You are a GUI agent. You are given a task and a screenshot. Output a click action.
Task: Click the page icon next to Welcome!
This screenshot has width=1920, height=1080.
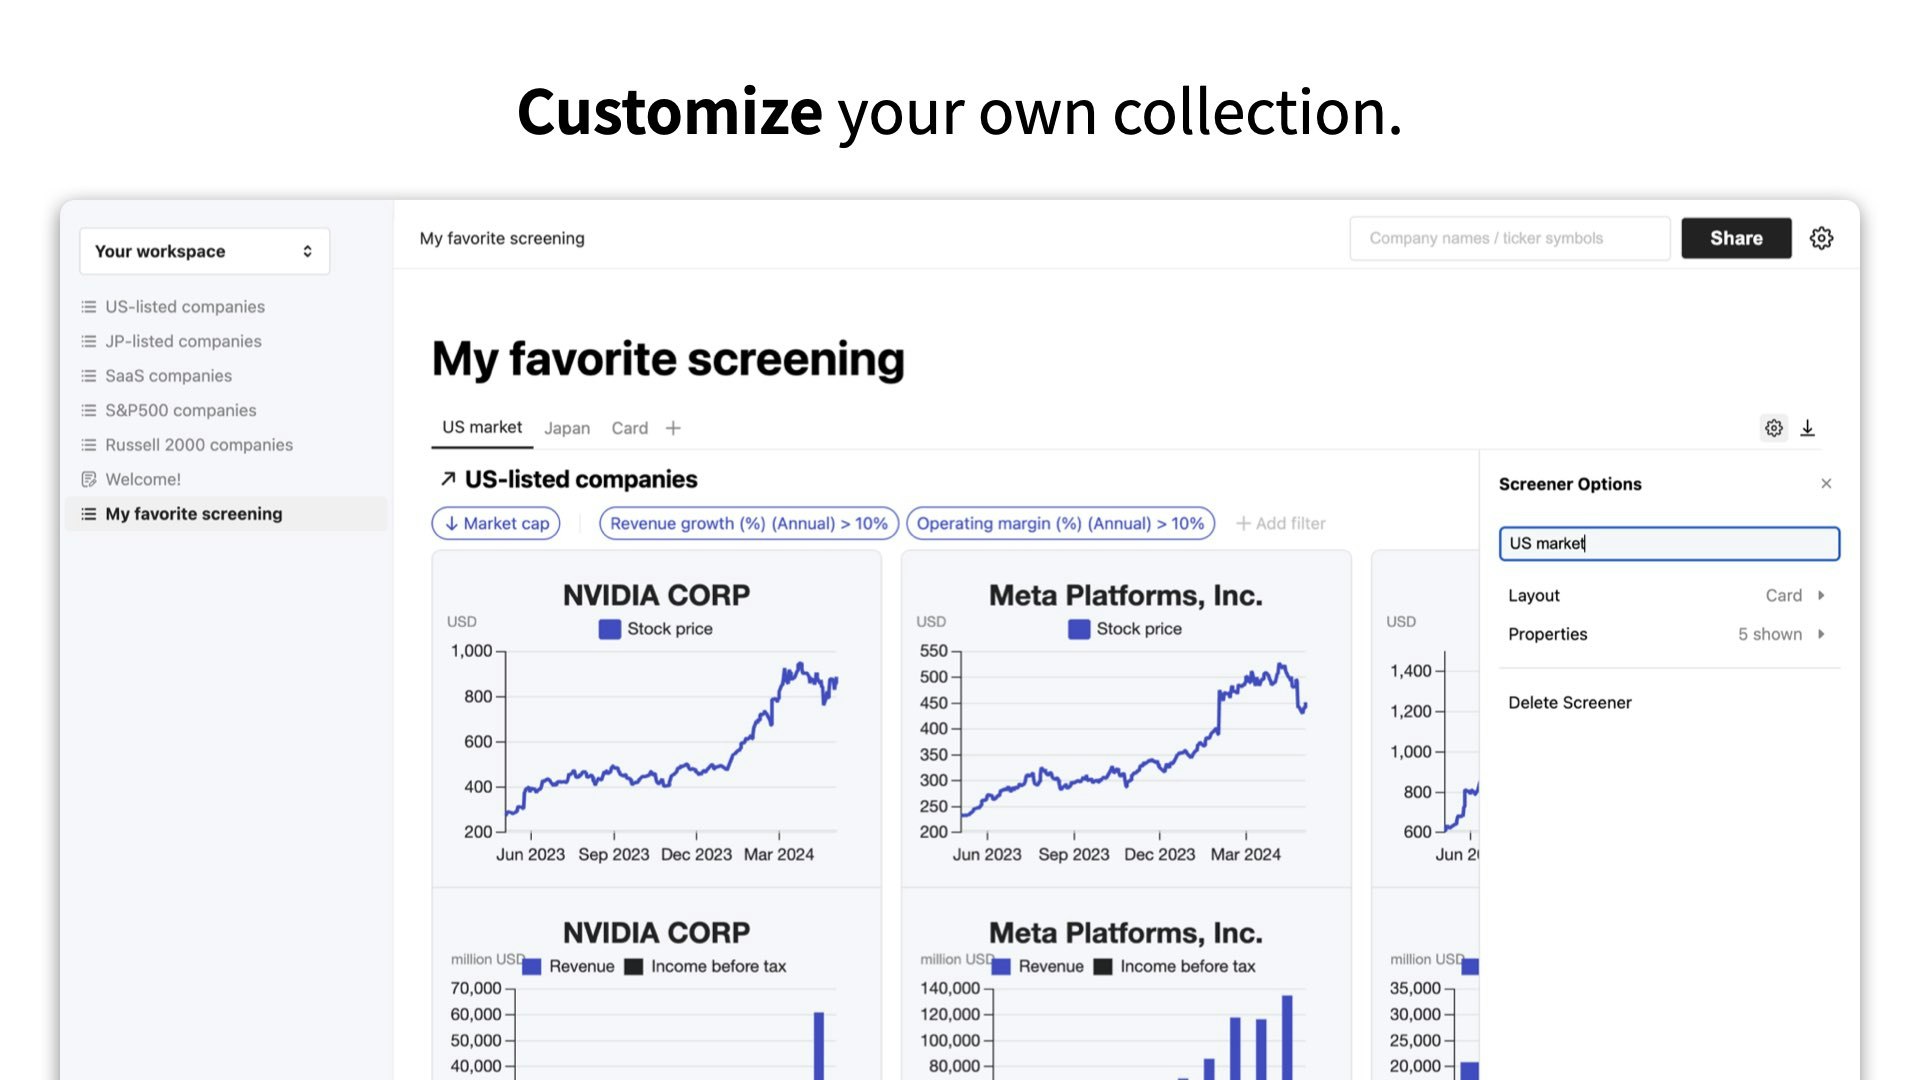tap(89, 479)
